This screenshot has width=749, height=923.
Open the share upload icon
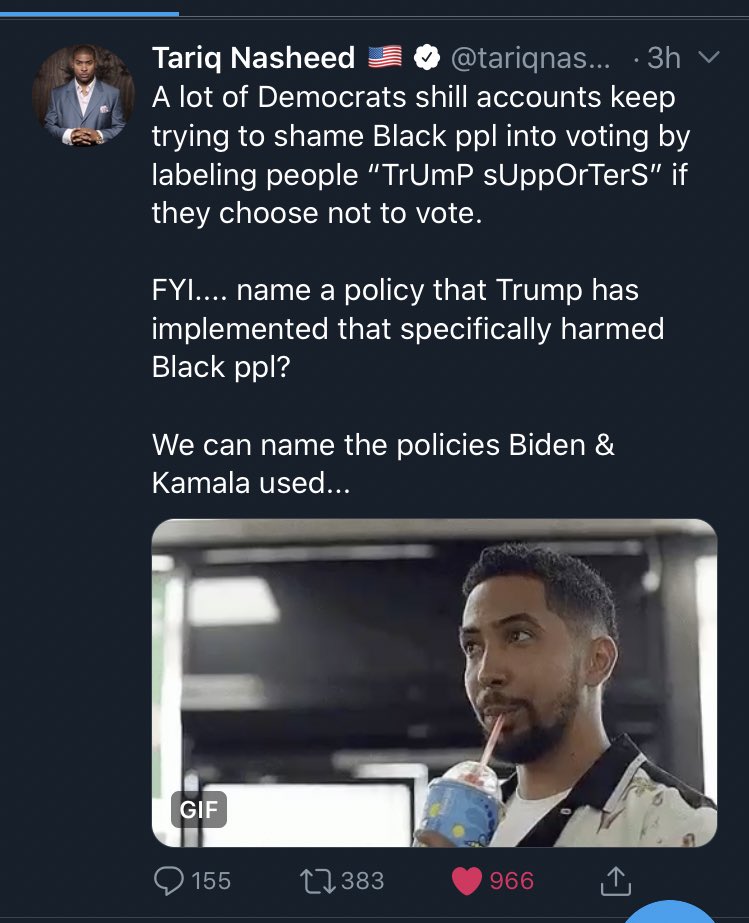tap(615, 881)
